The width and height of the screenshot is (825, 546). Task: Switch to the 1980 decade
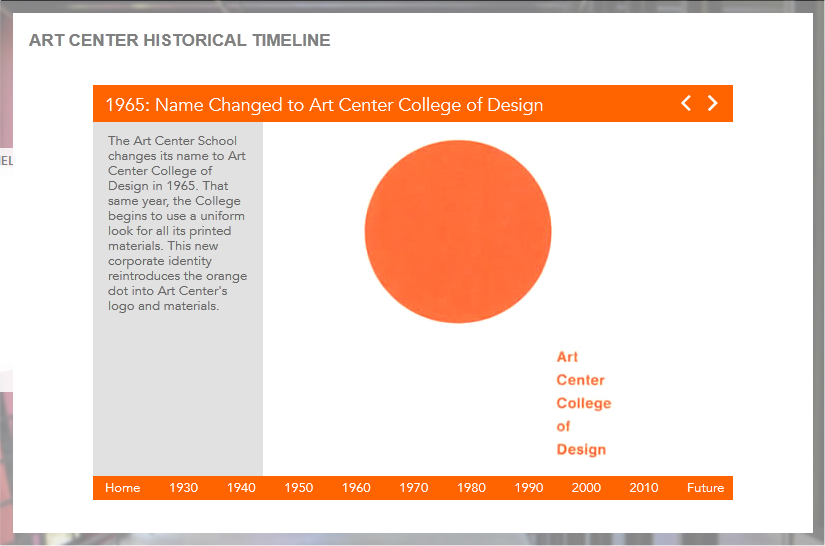click(471, 488)
